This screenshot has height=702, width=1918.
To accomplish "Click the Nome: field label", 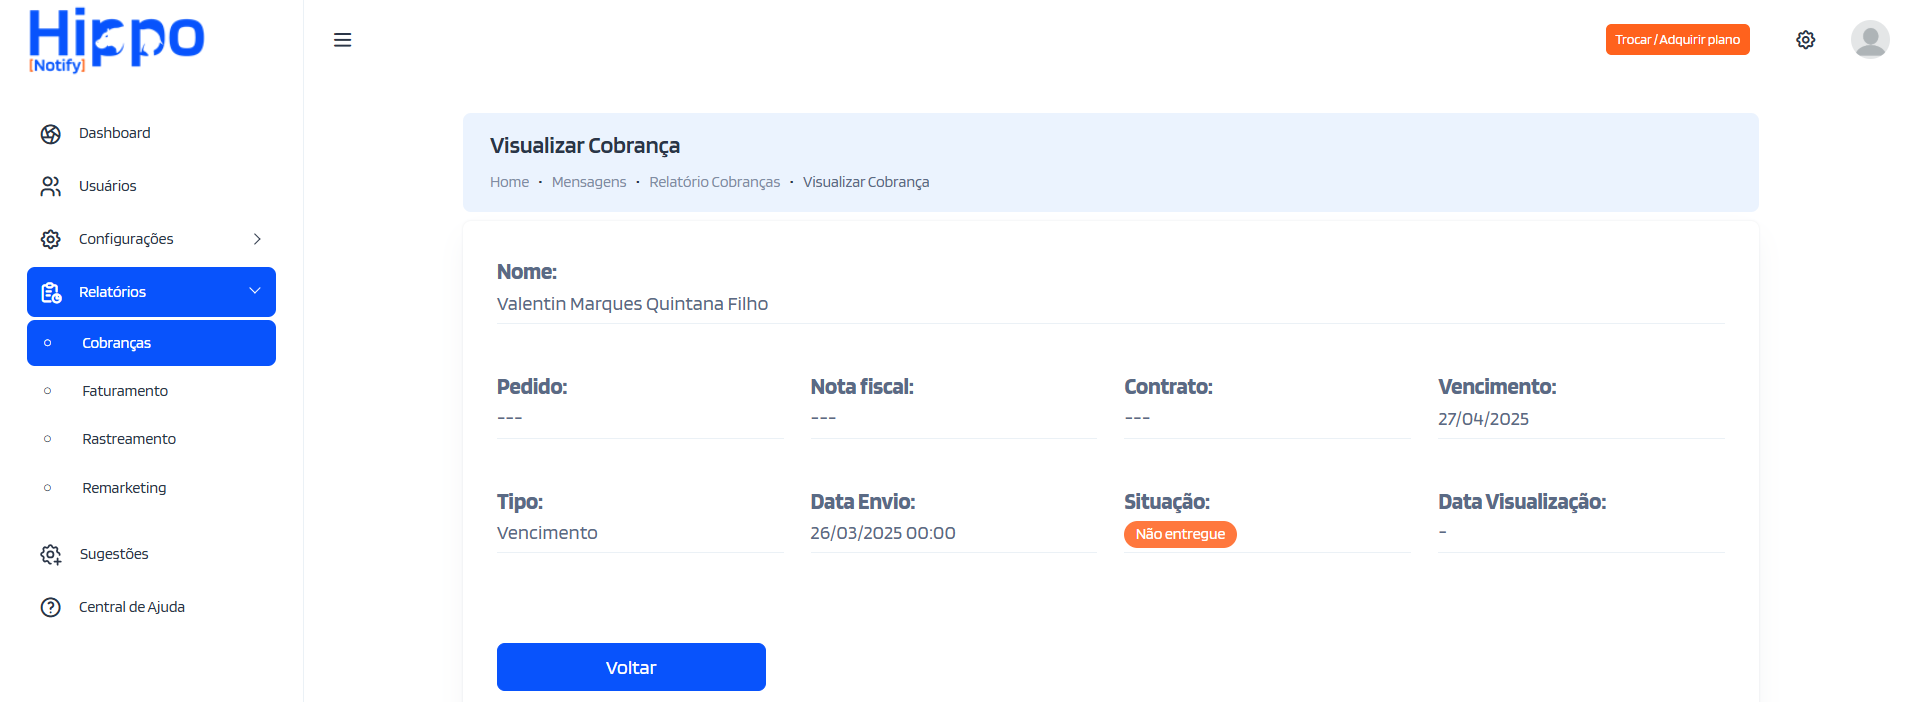I will coord(527,272).
